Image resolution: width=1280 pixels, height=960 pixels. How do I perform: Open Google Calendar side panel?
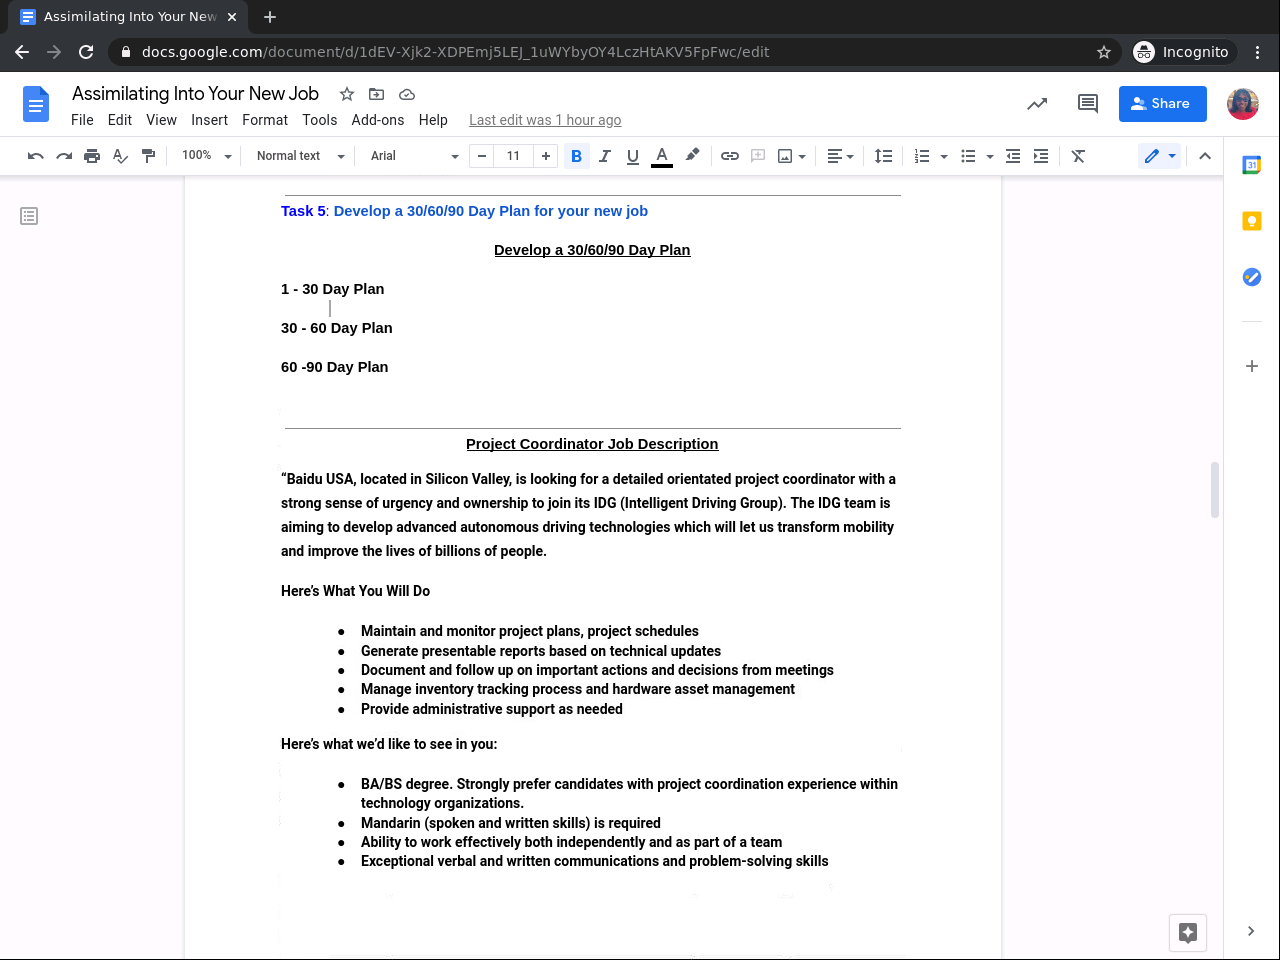1252,165
